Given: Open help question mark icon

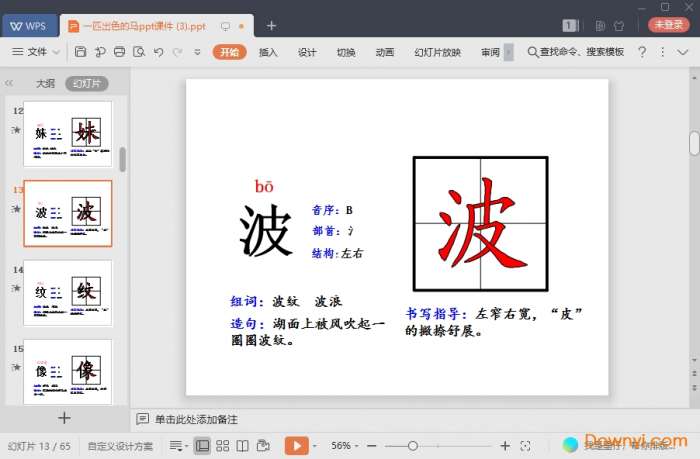Looking at the screenshot, I should (x=642, y=52).
